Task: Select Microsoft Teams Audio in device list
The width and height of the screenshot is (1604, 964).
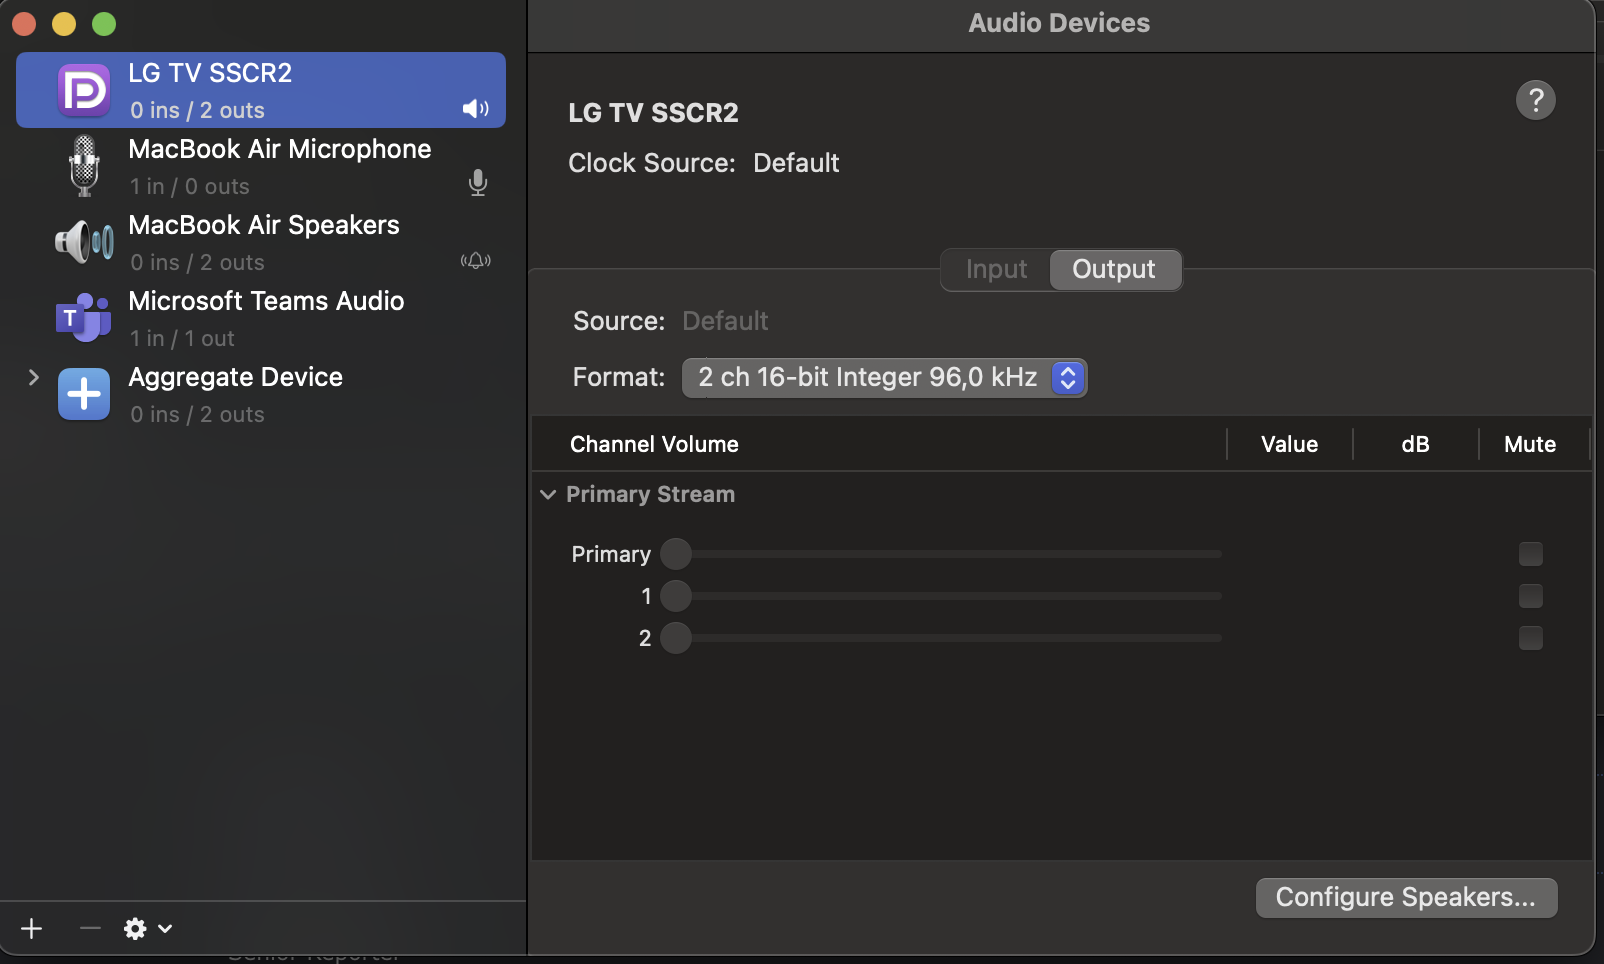Action: click(x=266, y=318)
